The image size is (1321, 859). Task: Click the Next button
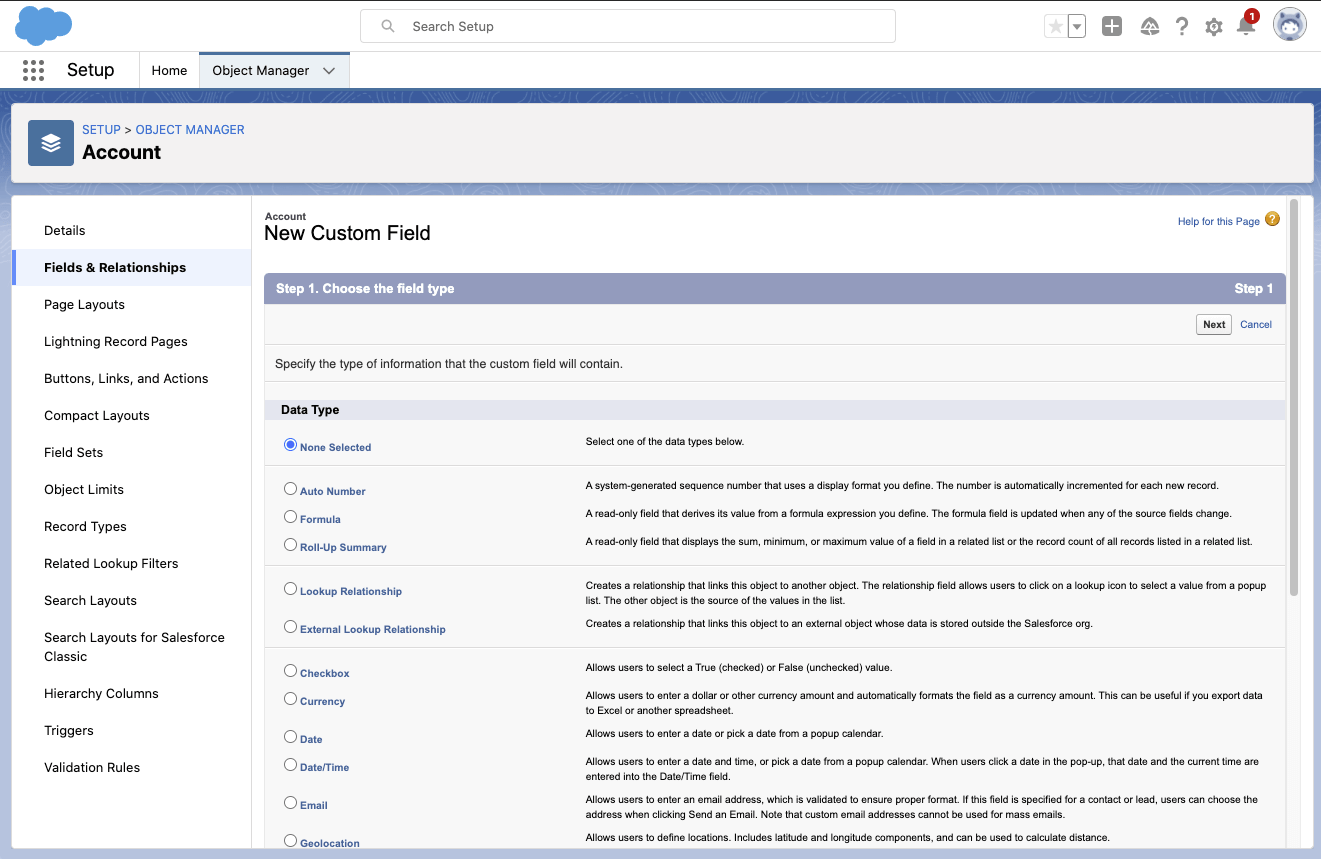pos(1214,324)
